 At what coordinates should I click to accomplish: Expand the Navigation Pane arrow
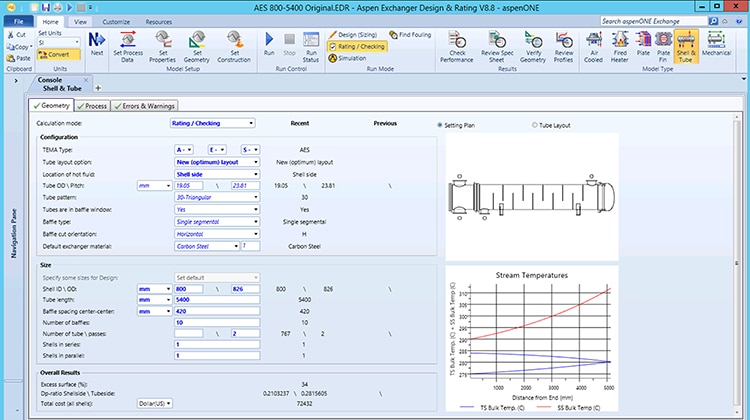tap(16, 81)
